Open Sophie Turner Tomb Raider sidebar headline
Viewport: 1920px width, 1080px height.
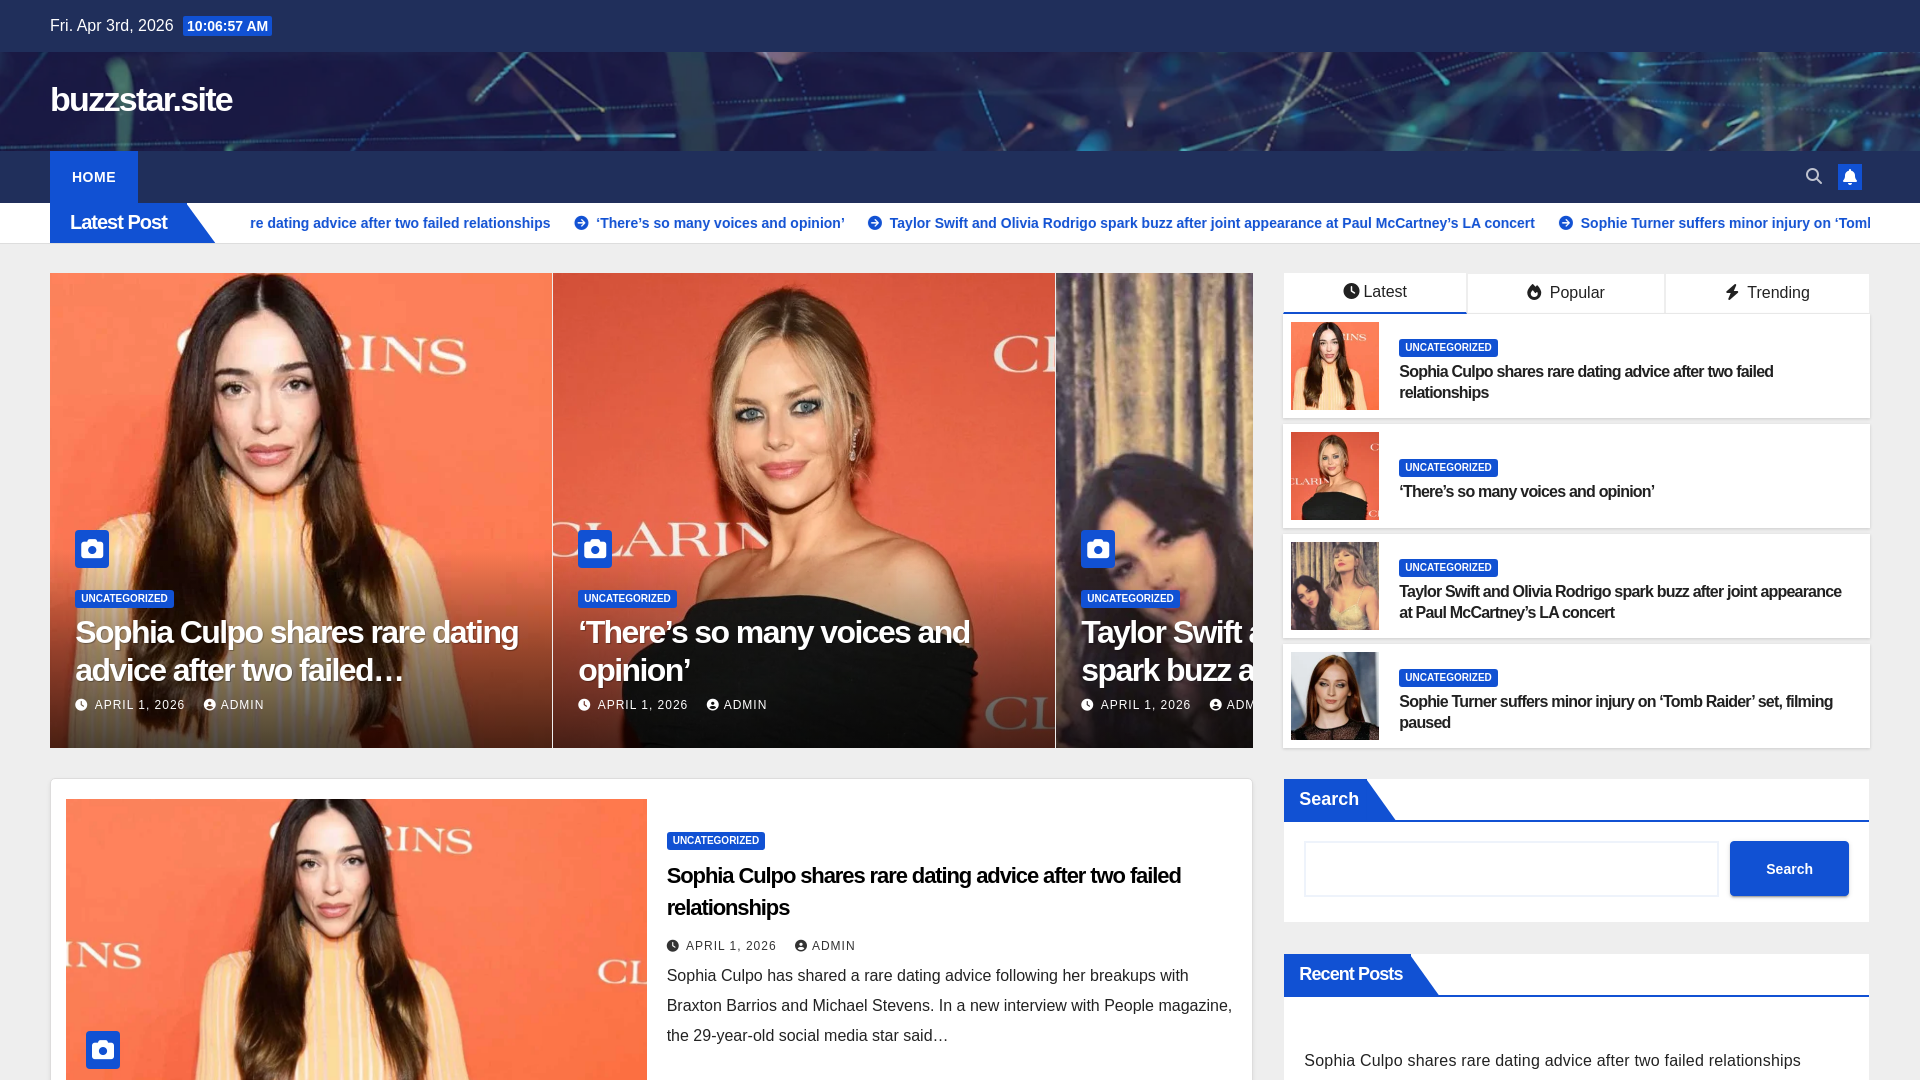pos(1616,712)
